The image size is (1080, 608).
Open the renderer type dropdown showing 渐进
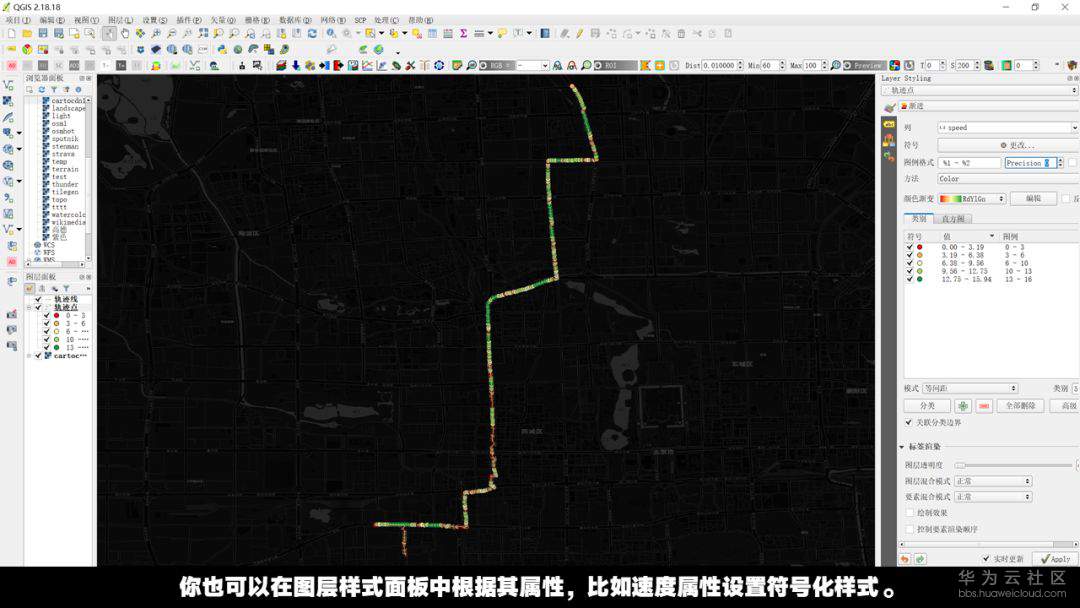[988, 106]
